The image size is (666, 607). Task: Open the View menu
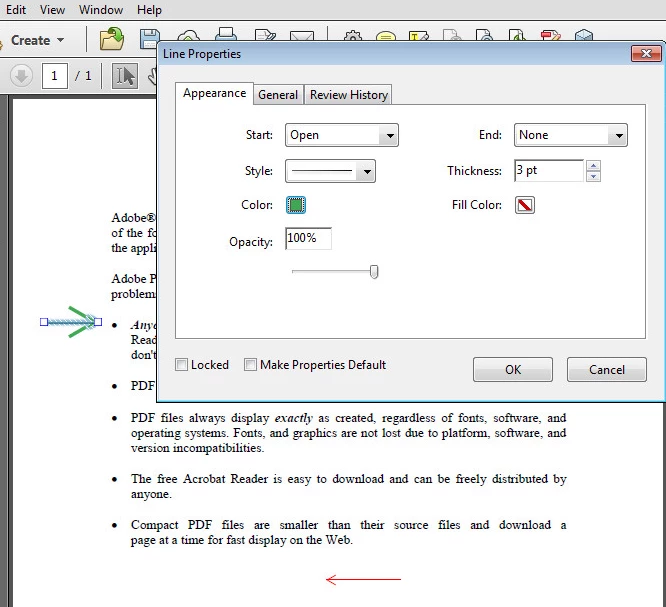click(x=52, y=9)
